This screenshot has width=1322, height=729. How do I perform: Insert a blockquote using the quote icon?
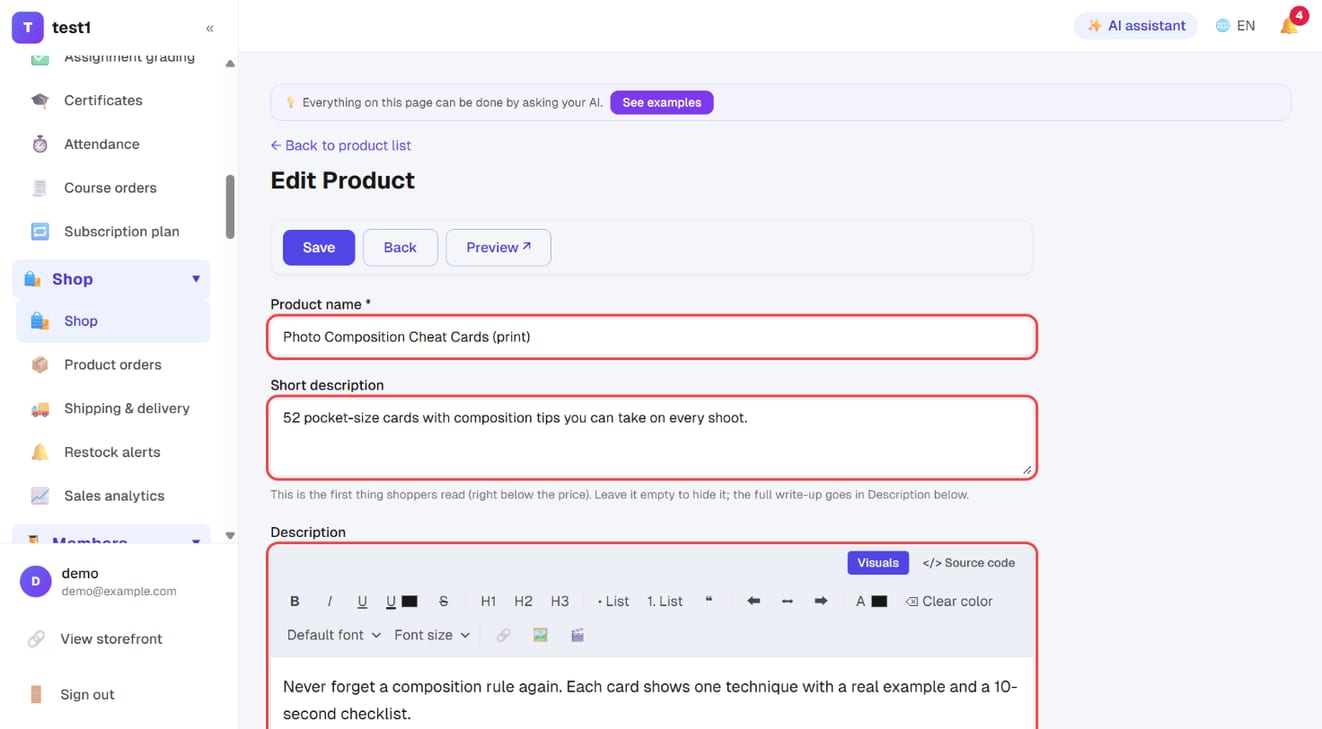click(709, 601)
